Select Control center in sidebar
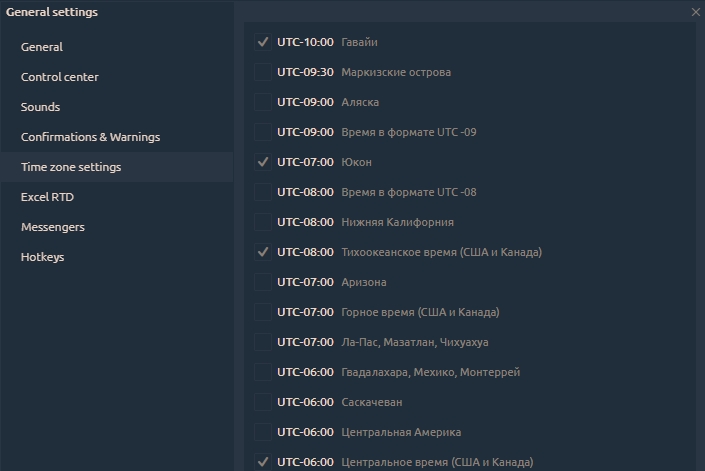Image resolution: width=705 pixels, height=471 pixels. click(60, 77)
